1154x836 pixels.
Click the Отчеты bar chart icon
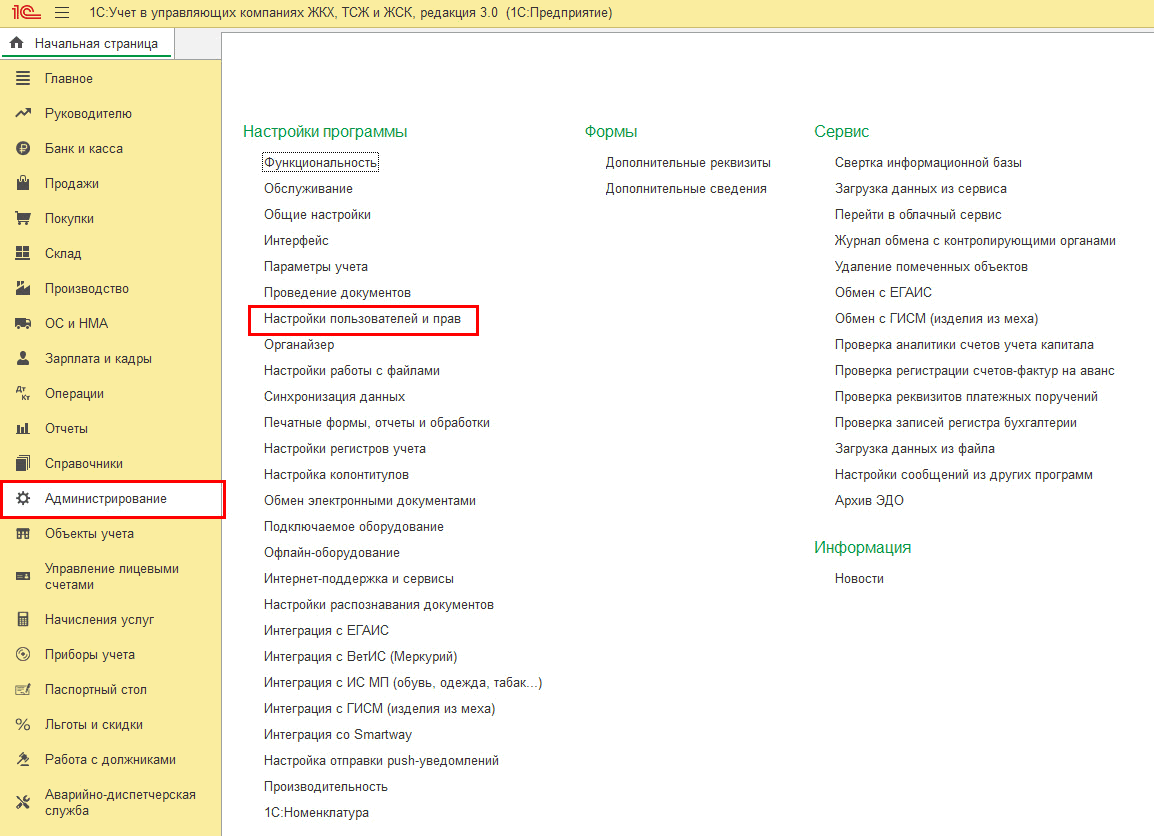pyautogui.click(x=23, y=428)
